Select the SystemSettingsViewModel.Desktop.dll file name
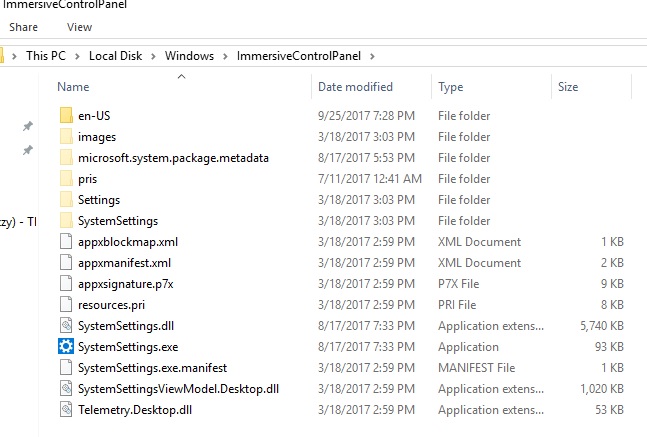 point(178,389)
